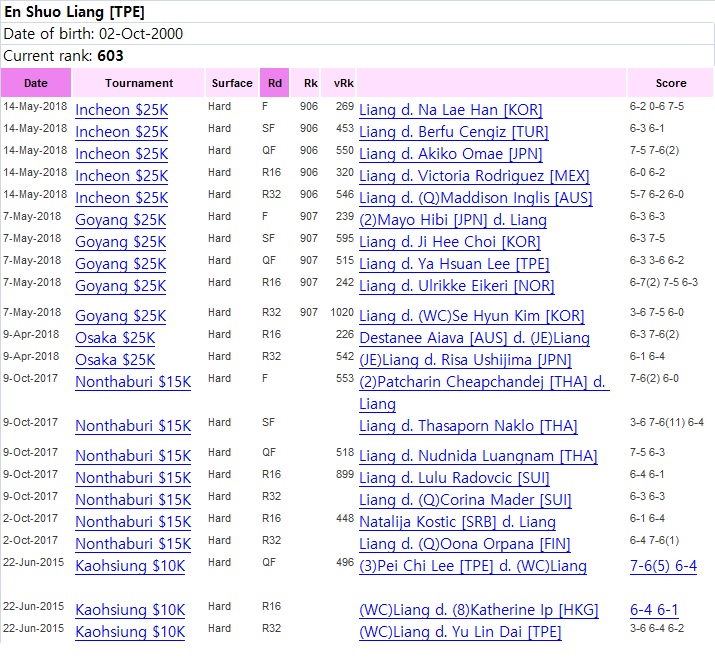The width and height of the screenshot is (715, 661).
Task: Select the vRk value 1020
Action: tap(342, 312)
